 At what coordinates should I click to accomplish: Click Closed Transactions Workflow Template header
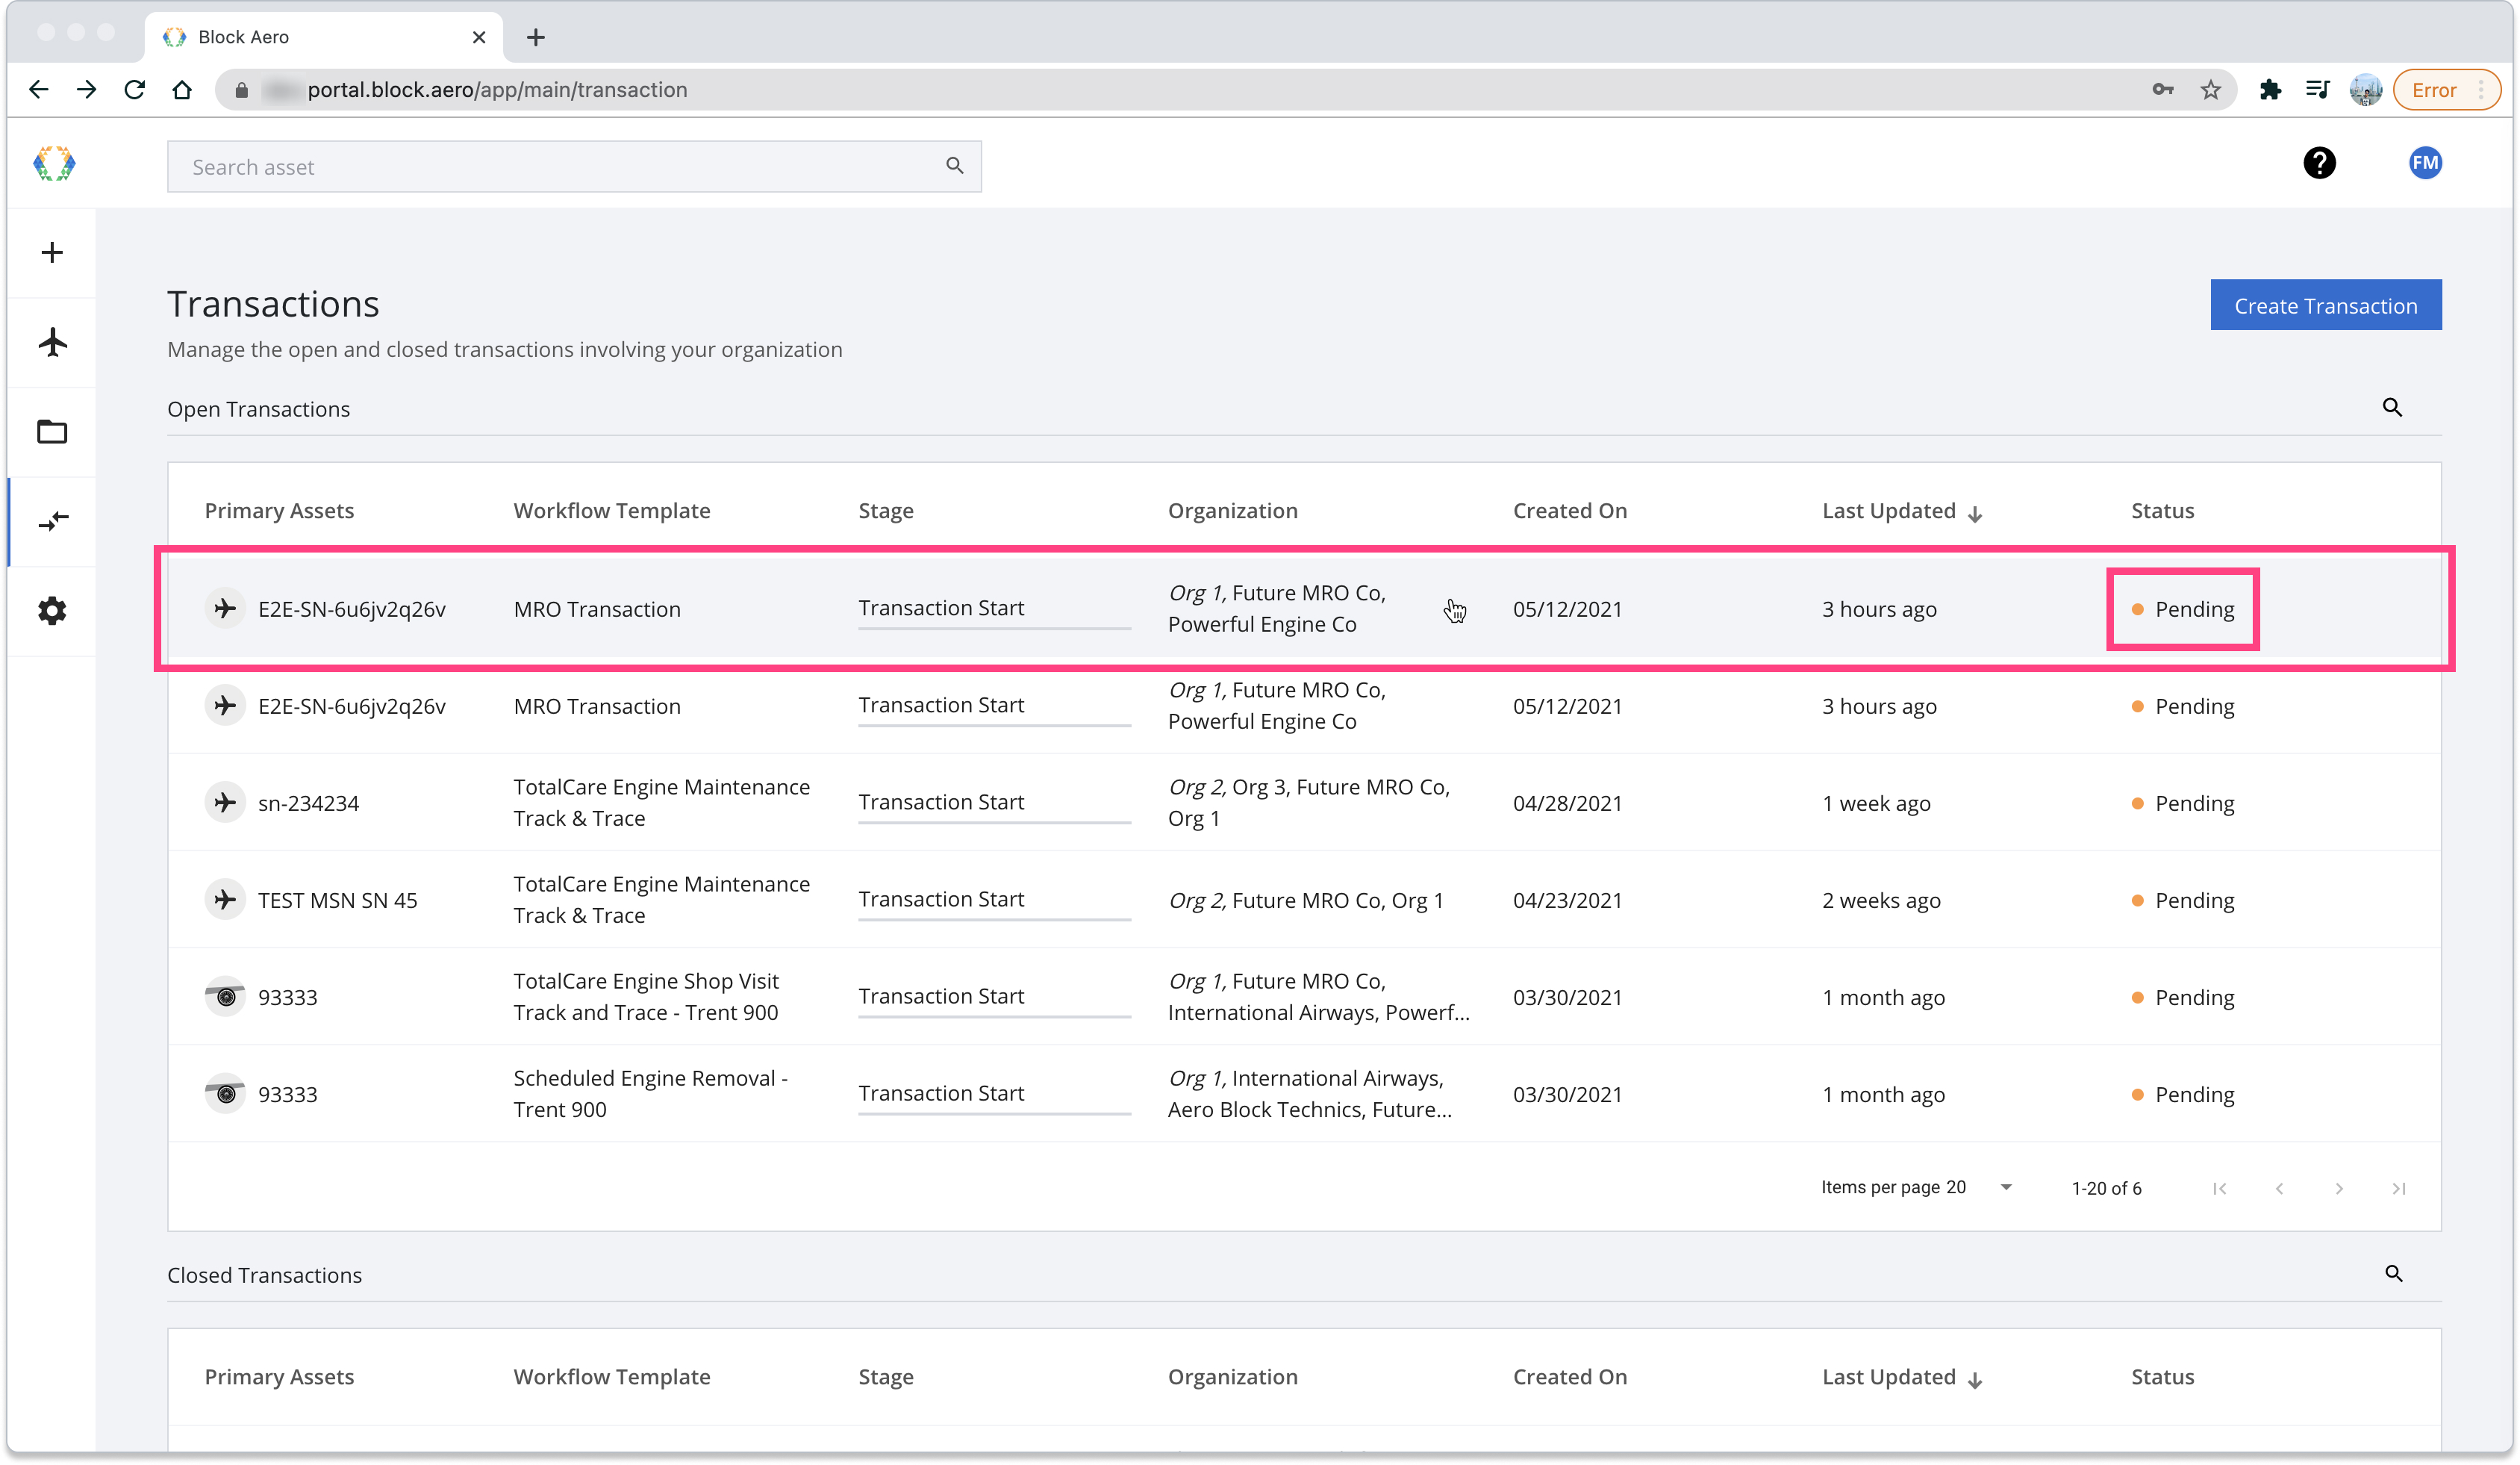(x=611, y=1377)
